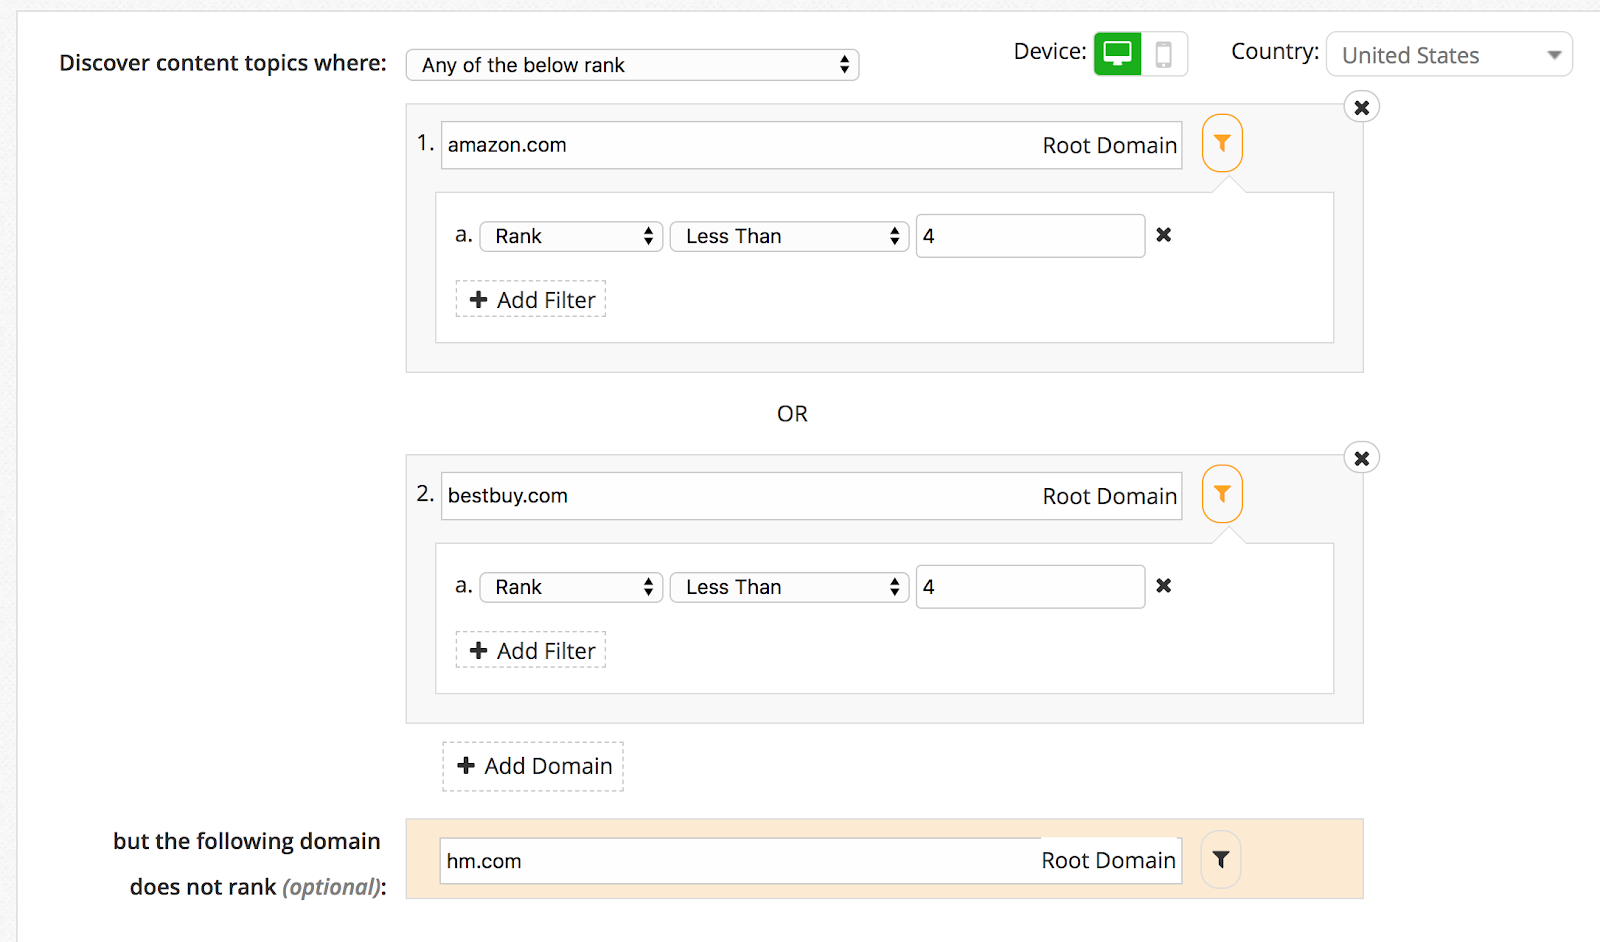1600x942 pixels.
Task: Click the Add Domain button
Action: [533, 766]
